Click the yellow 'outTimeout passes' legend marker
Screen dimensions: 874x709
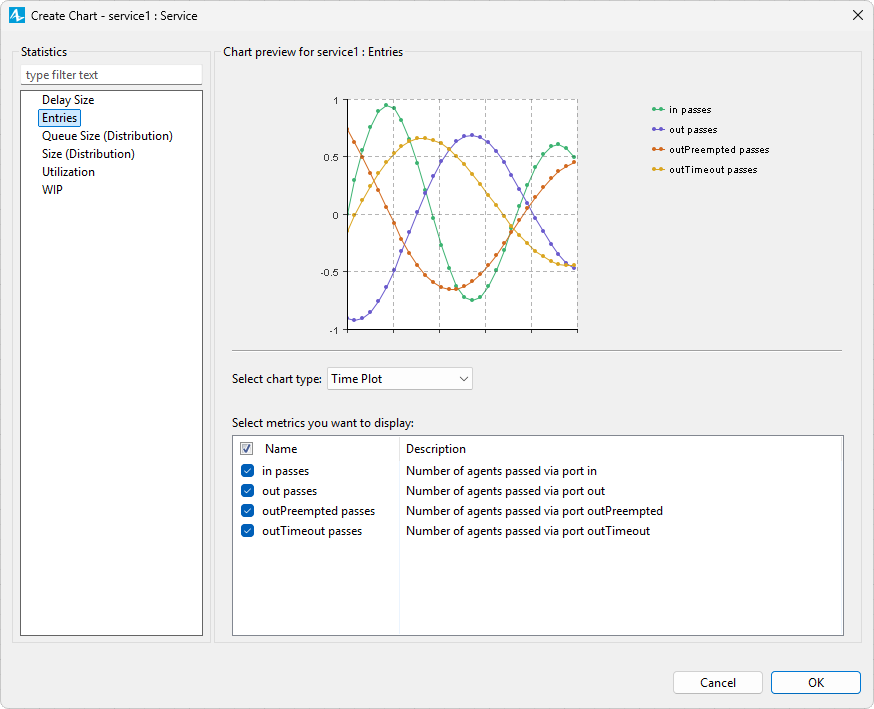(x=657, y=169)
